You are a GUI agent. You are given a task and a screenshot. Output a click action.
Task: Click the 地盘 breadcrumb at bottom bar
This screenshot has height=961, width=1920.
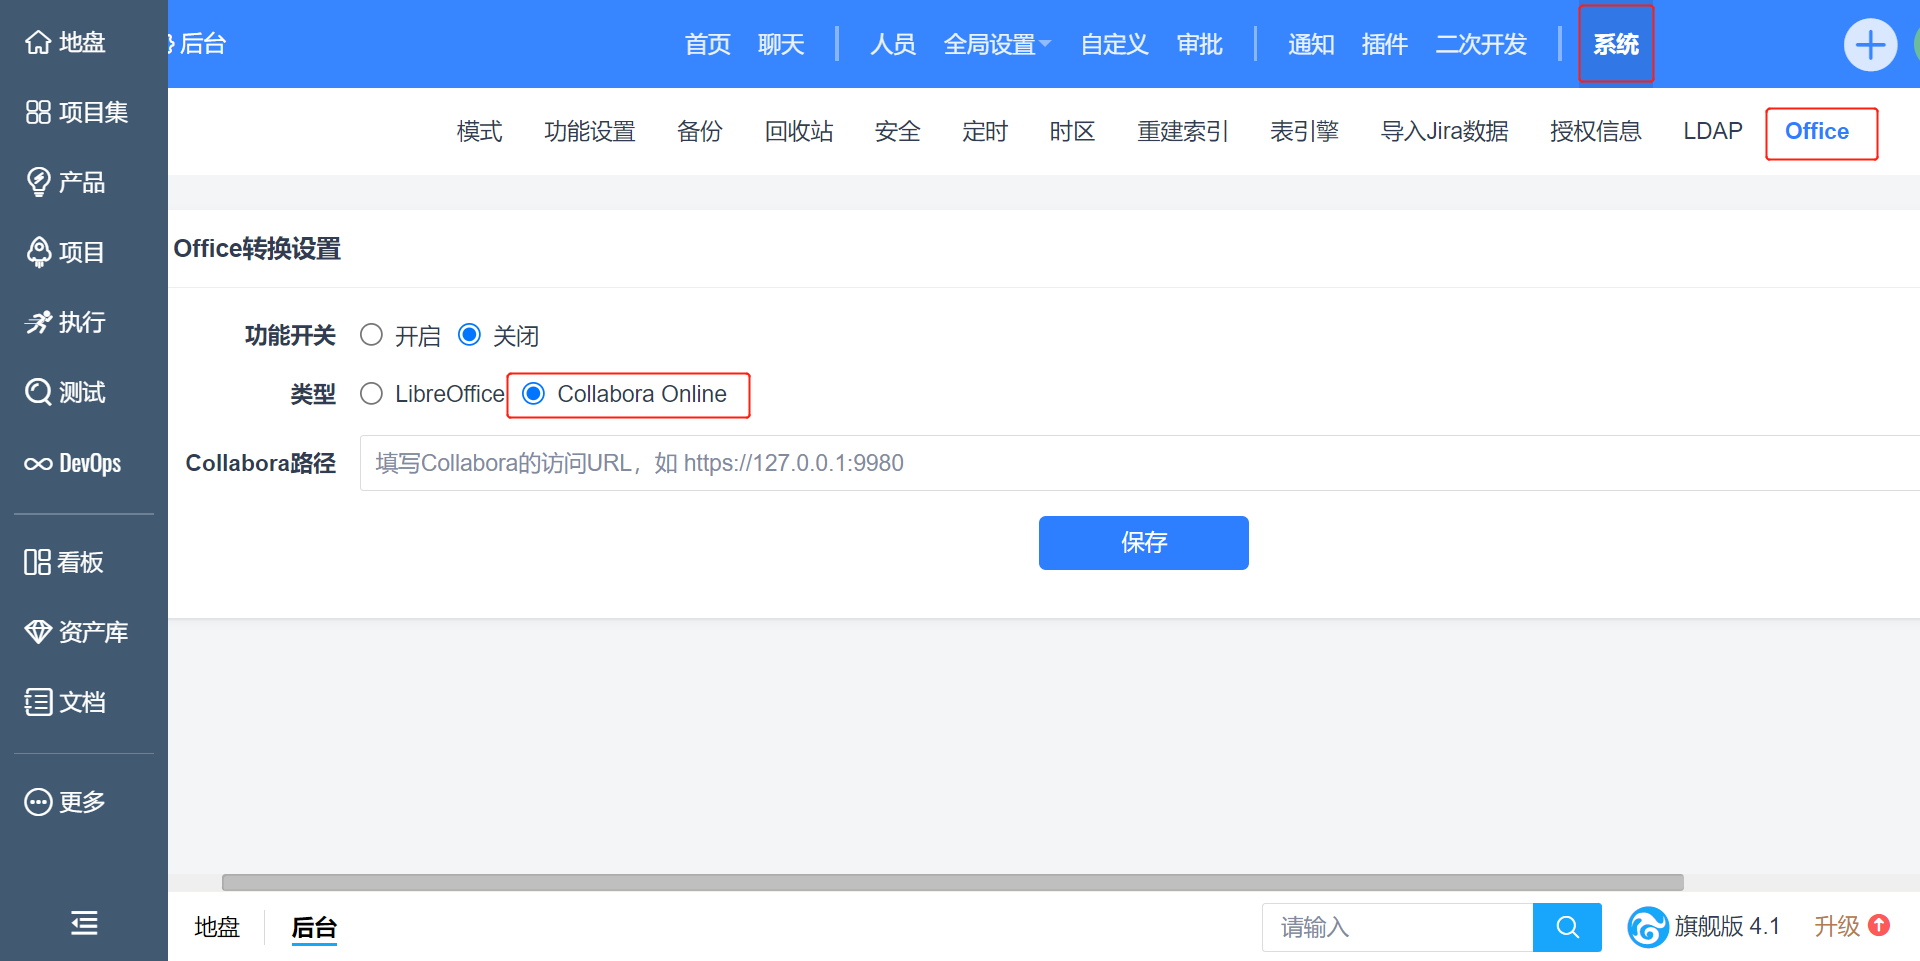tap(217, 927)
